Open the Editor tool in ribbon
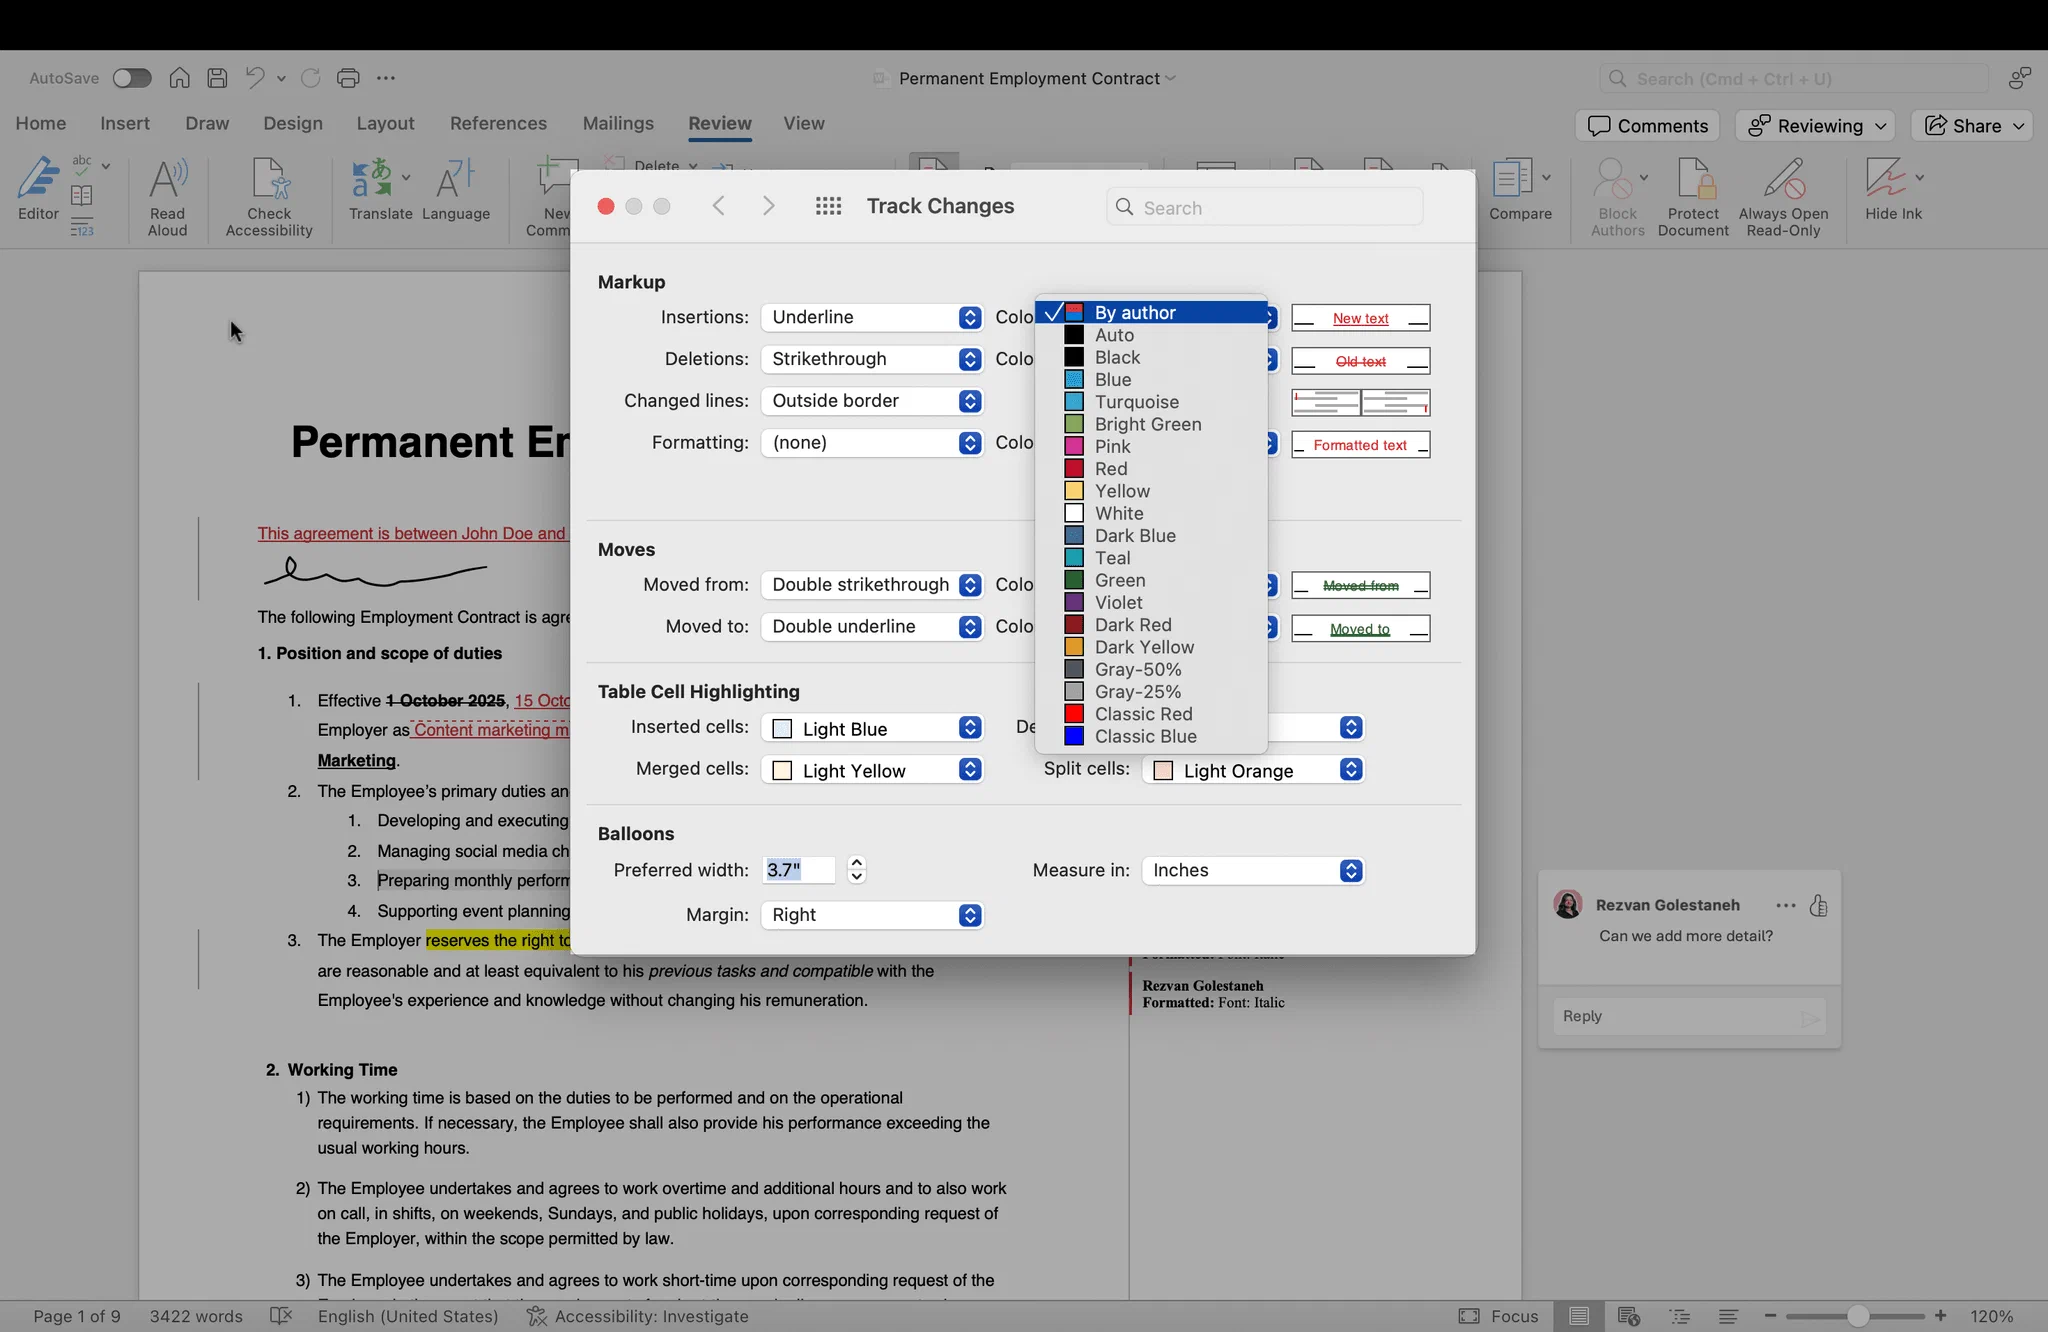This screenshot has height=1332, width=2048. [38, 188]
